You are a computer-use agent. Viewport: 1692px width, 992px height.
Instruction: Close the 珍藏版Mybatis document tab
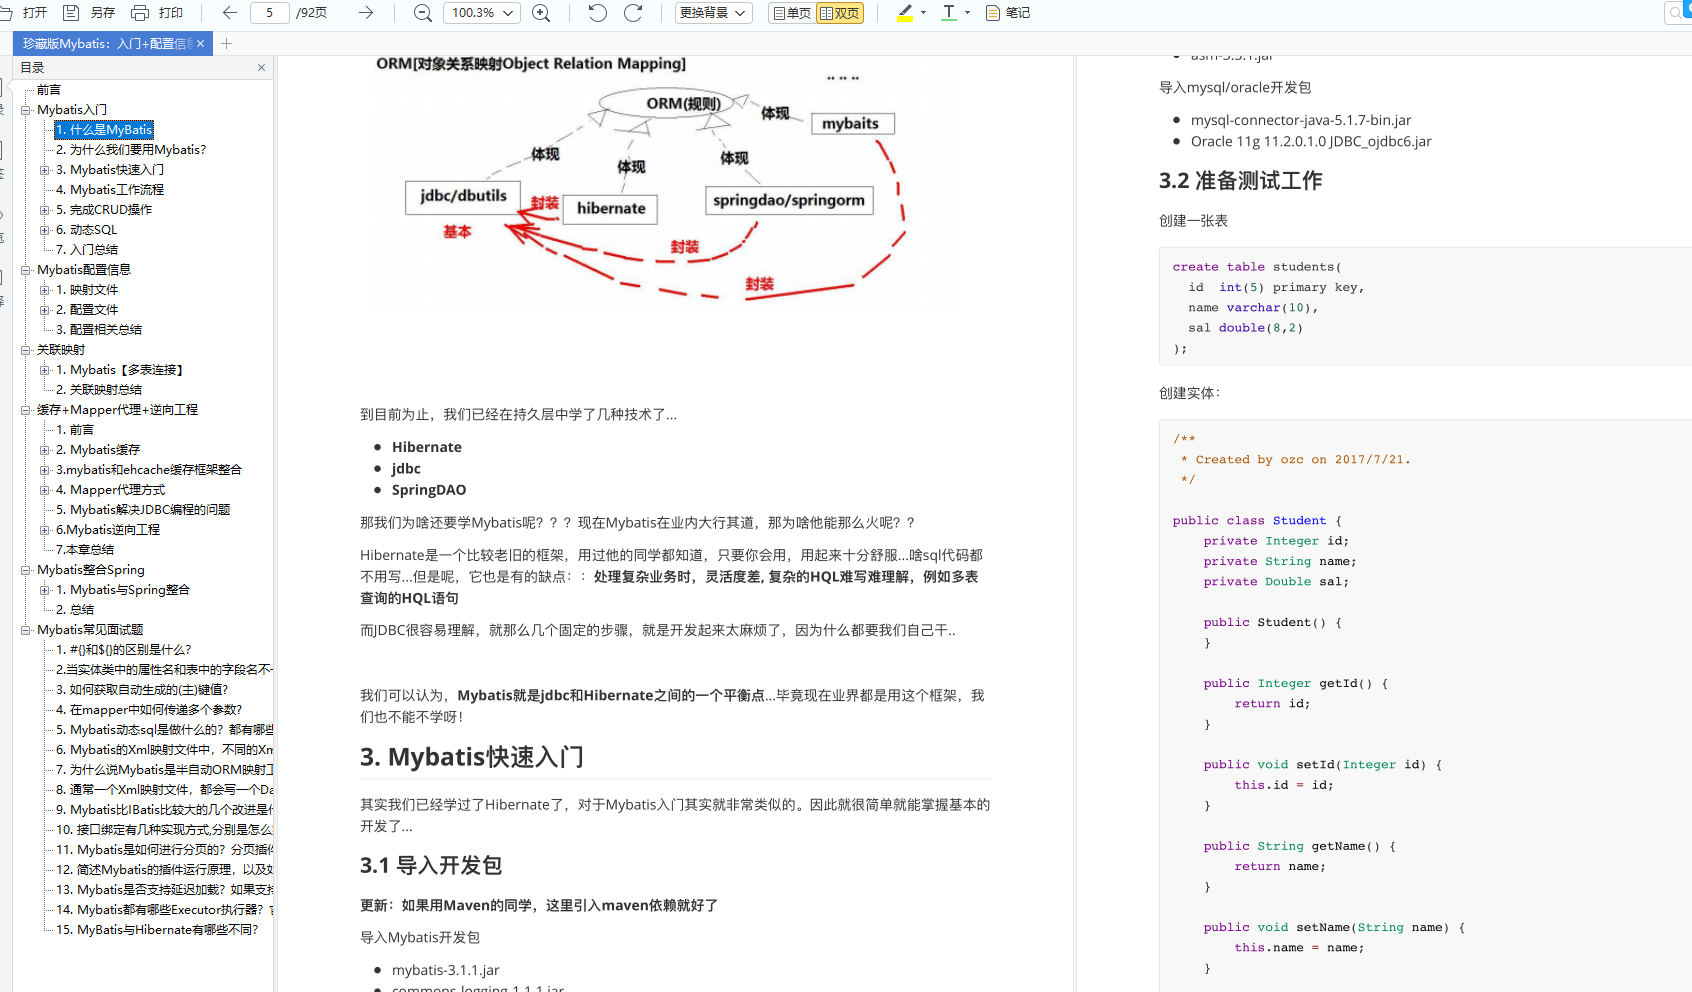[201, 44]
